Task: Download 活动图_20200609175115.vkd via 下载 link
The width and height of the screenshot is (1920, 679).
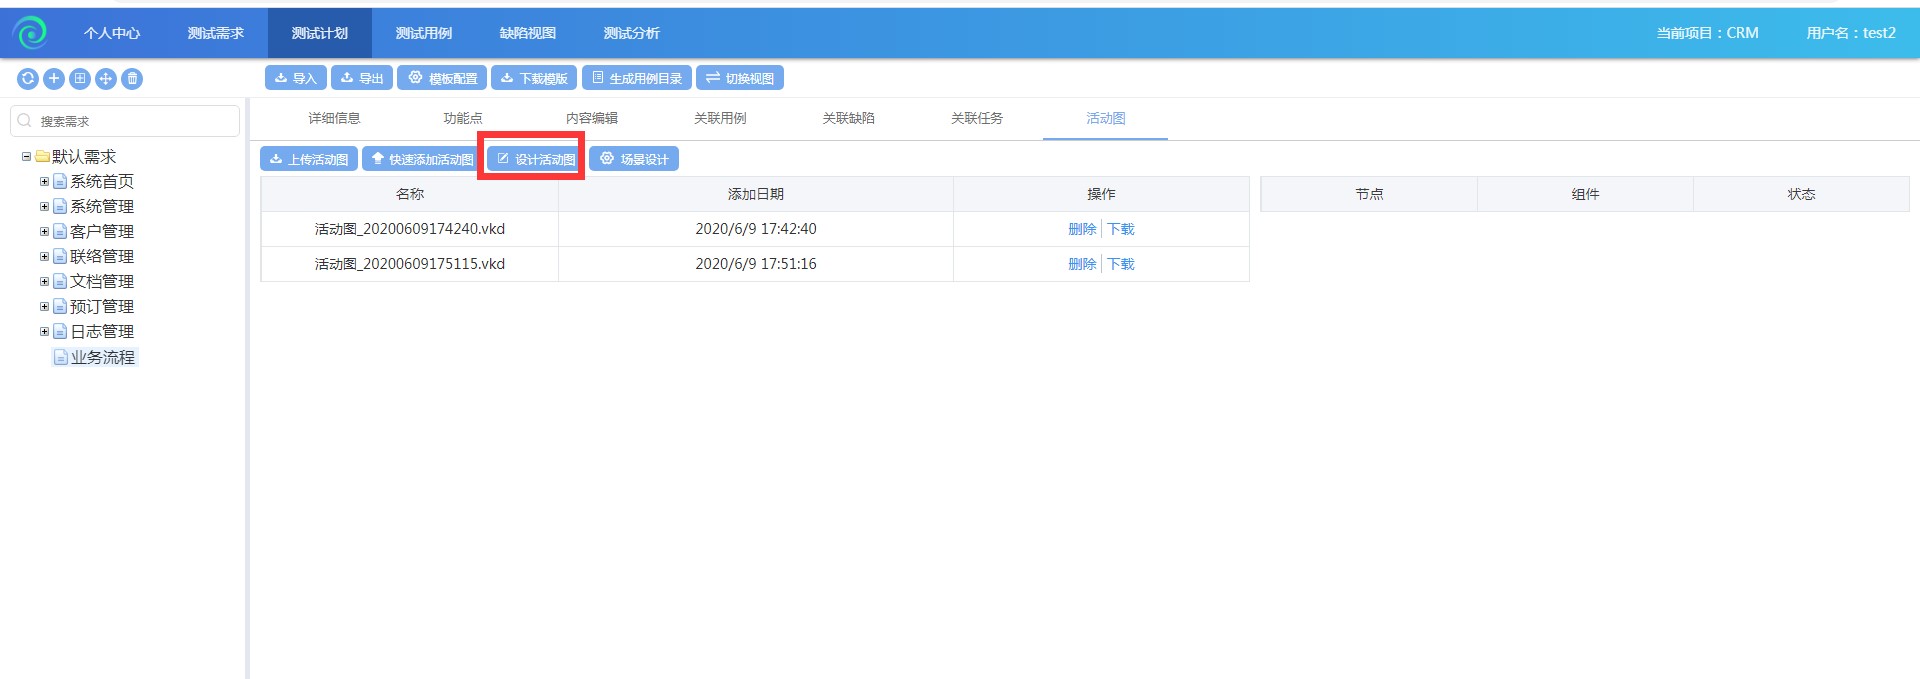Action: (x=1121, y=264)
